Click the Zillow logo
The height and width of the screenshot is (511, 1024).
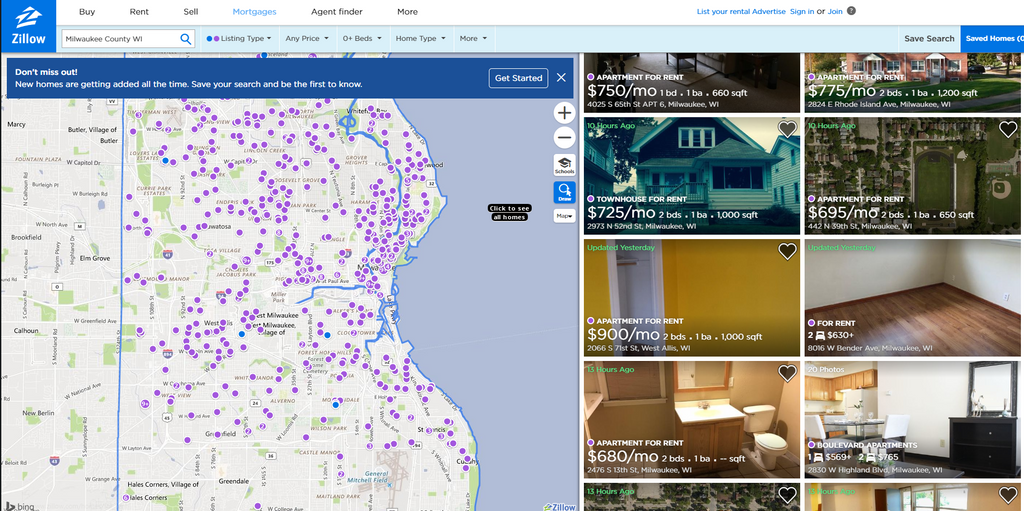pos(28,25)
